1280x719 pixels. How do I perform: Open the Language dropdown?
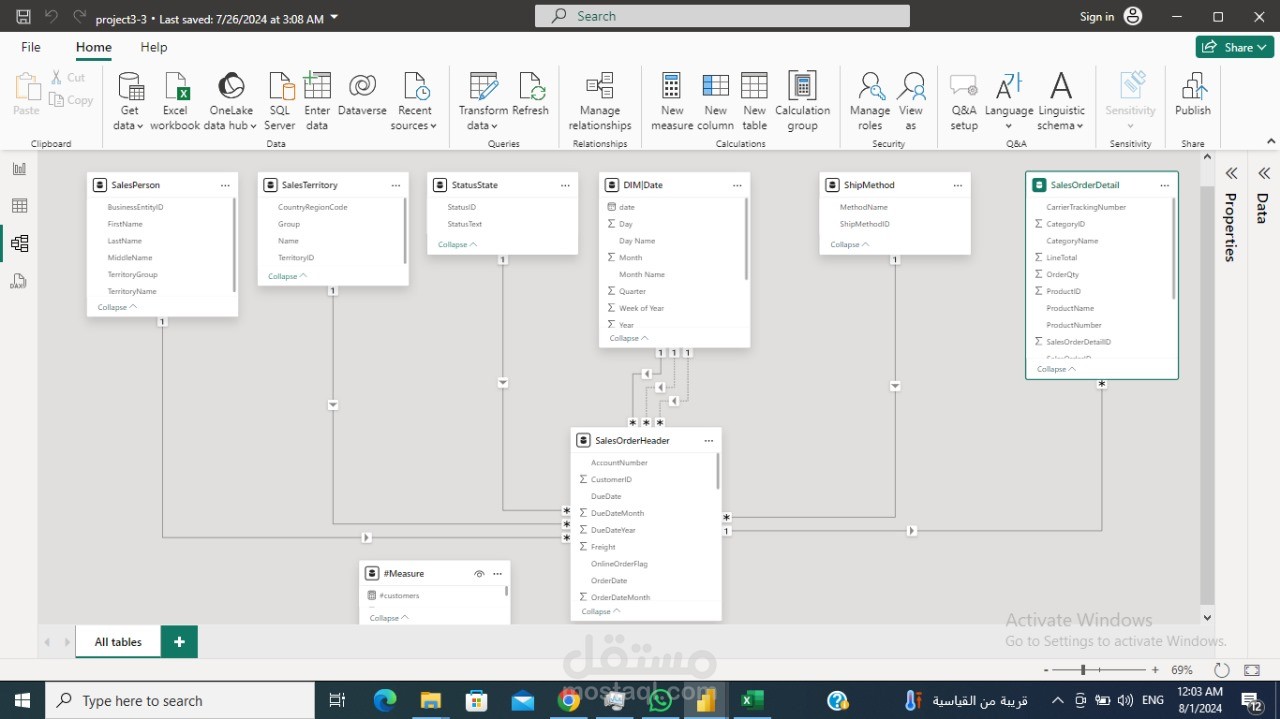click(1009, 101)
